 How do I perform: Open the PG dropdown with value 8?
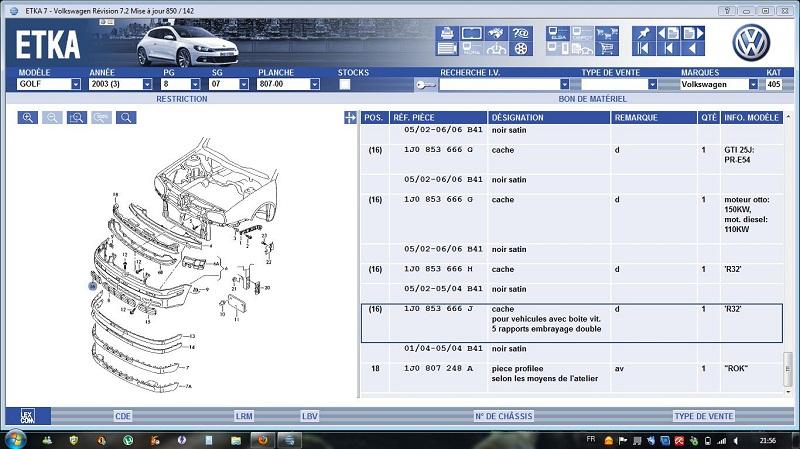(195, 84)
